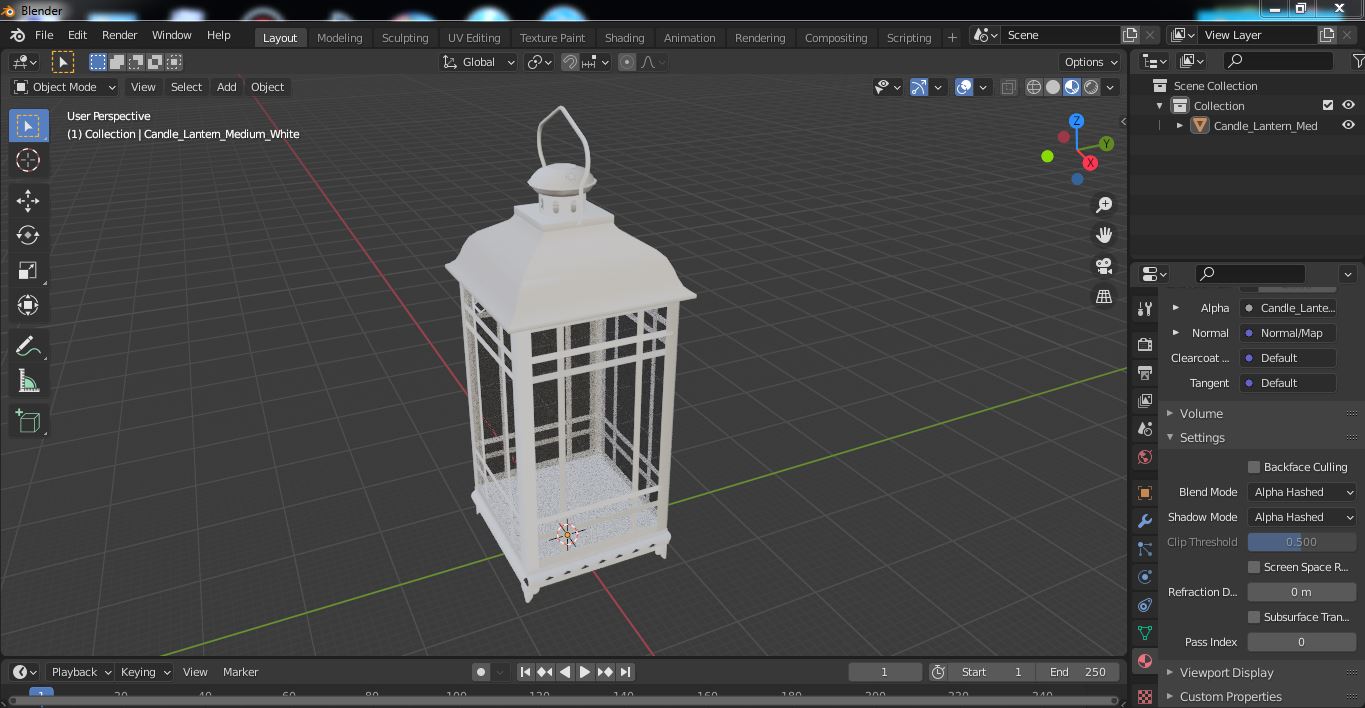The width and height of the screenshot is (1365, 708).
Task: Play the animation forward
Action: click(x=585, y=672)
